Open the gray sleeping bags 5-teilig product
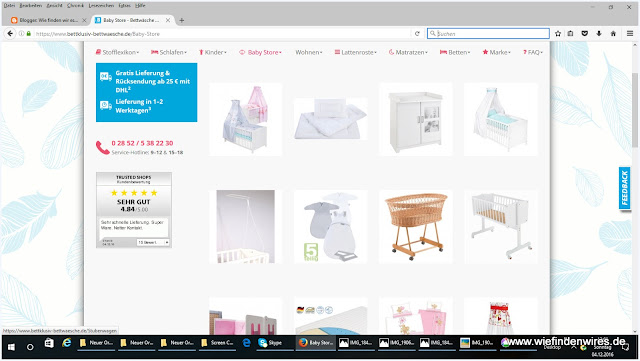 331,227
